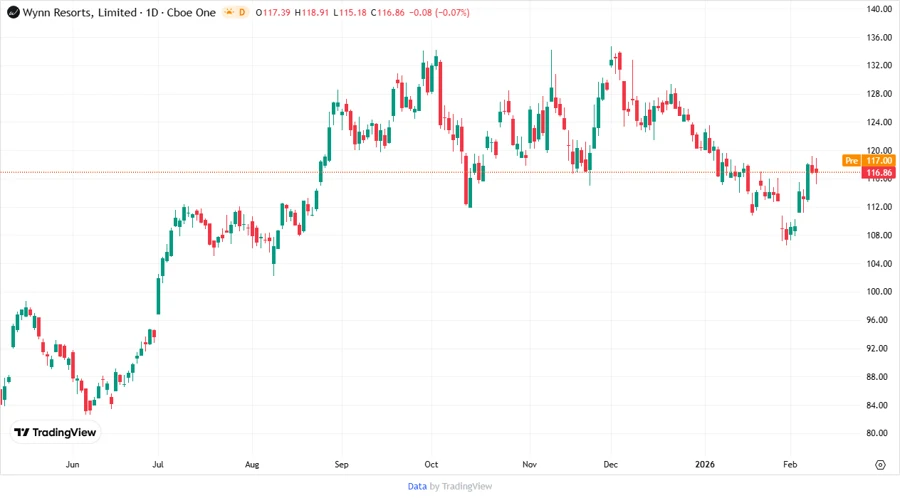Click the 'Dec' time axis label
This screenshot has width=900, height=498.
click(x=611, y=464)
